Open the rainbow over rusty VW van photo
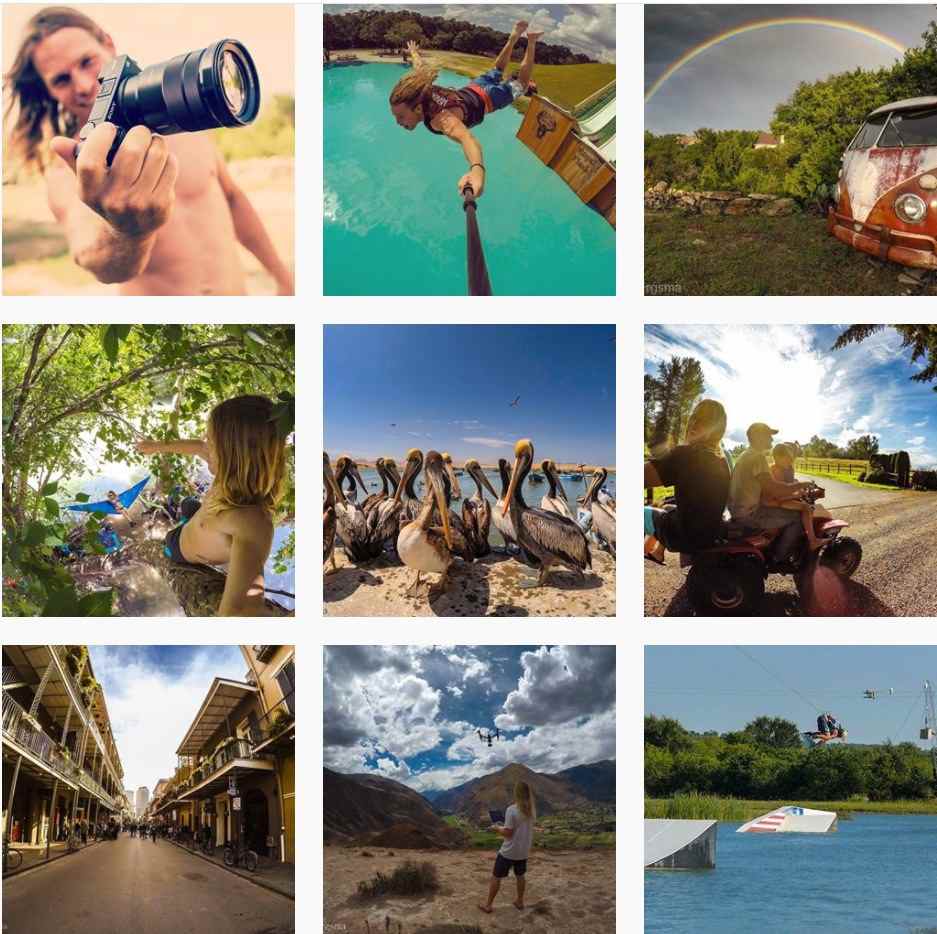937x934 pixels. coord(791,150)
